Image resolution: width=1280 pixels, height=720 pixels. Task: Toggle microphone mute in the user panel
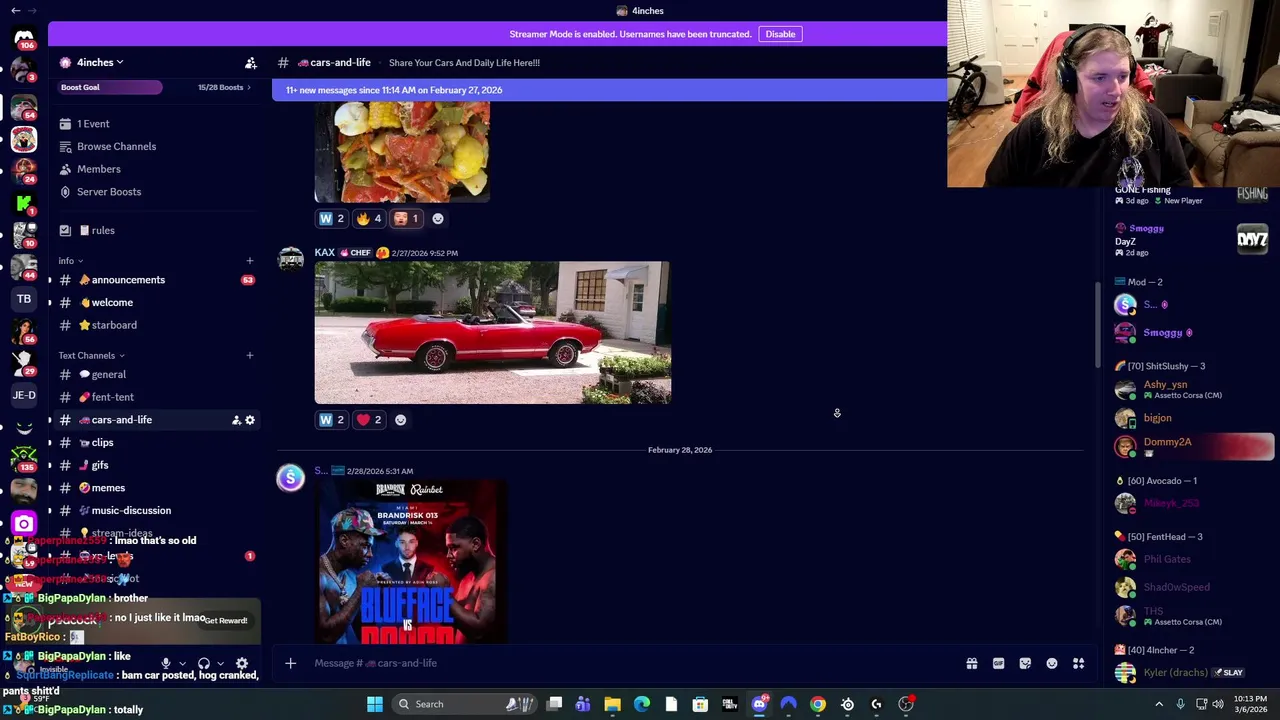click(166, 663)
